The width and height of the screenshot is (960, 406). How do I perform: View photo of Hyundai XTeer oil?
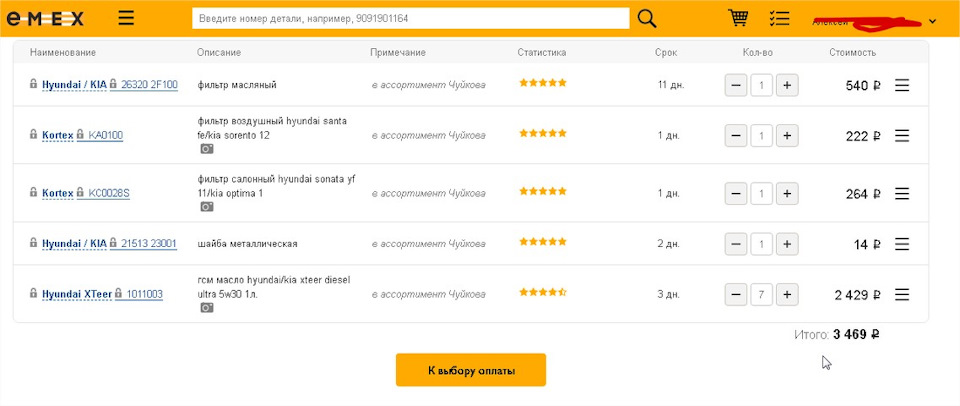[x=207, y=308]
